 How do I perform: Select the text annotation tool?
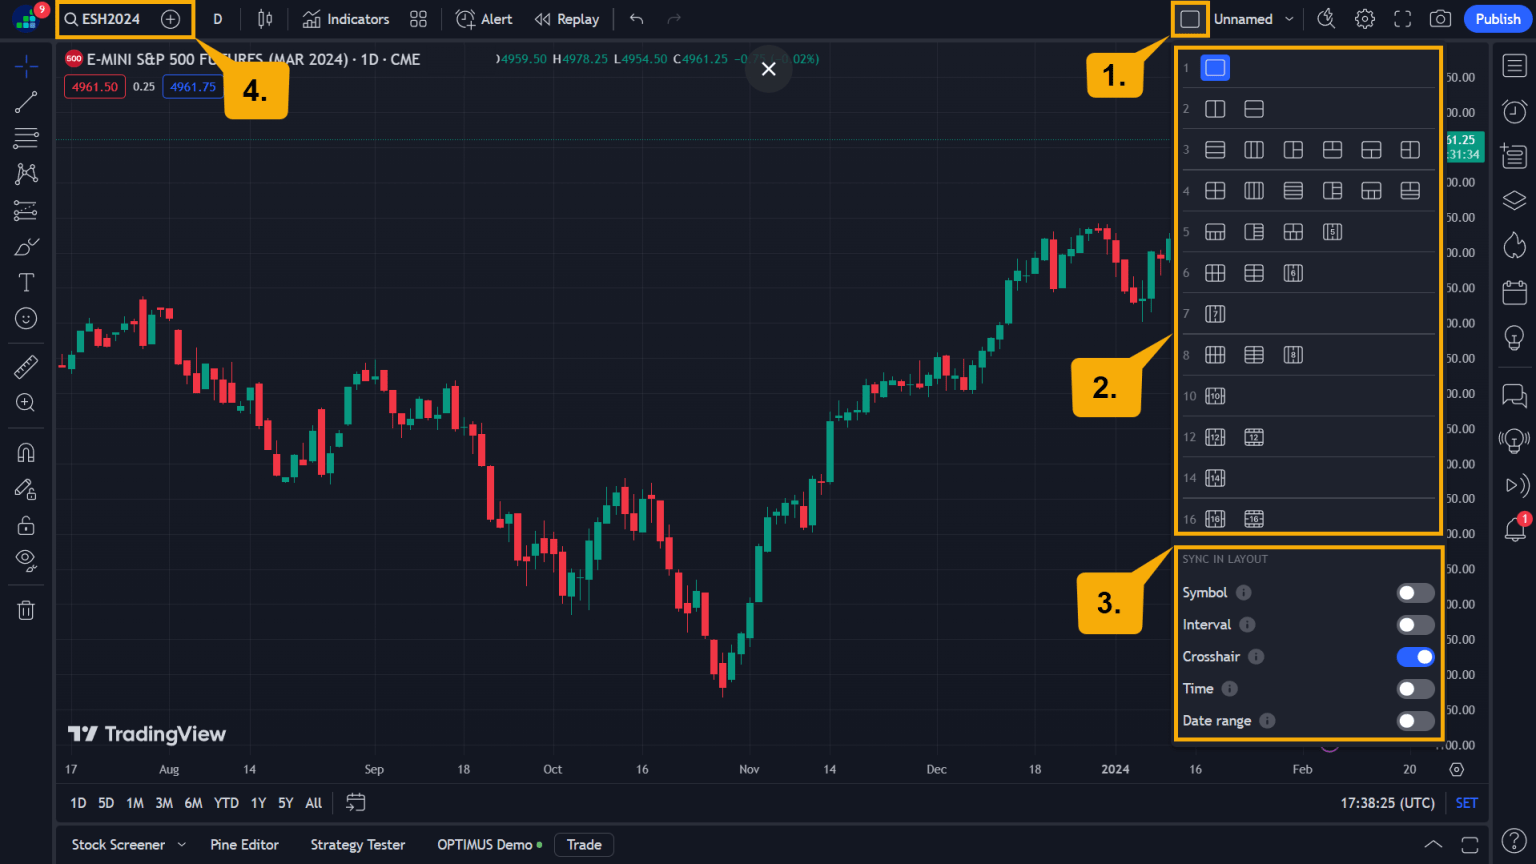tap(26, 282)
